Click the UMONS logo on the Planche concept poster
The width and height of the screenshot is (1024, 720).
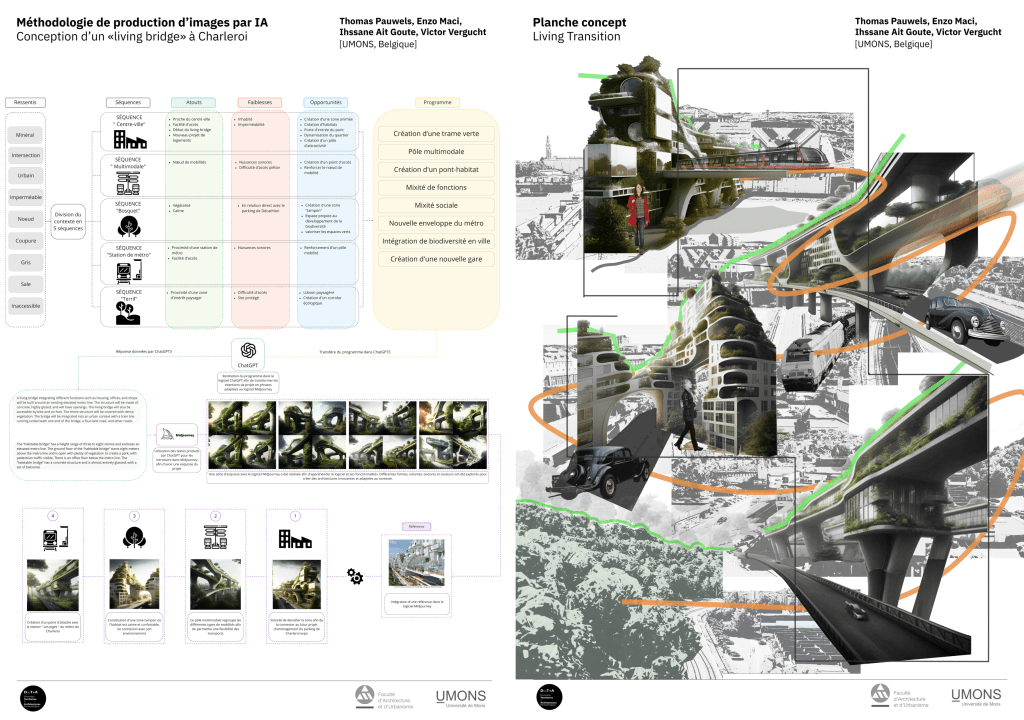(975, 696)
